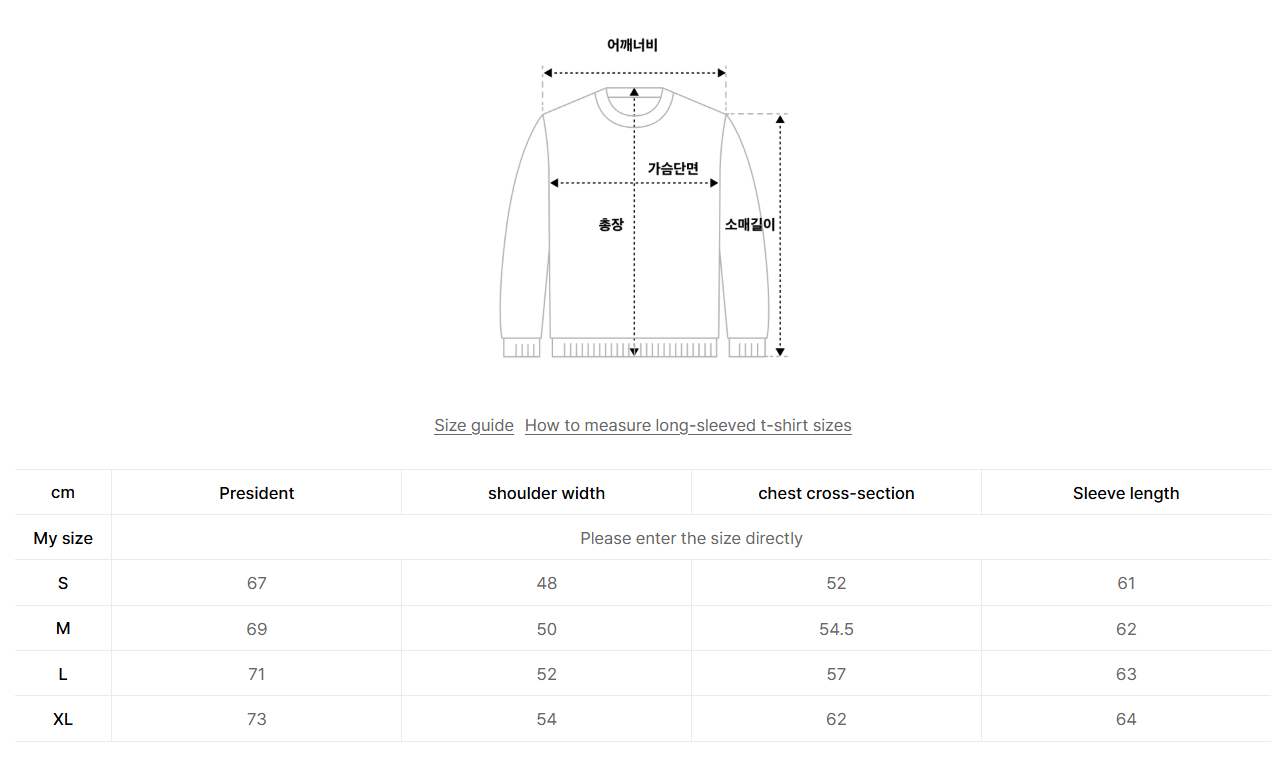The height and width of the screenshot is (758, 1288).
Task: Click the 54.5 chest value for M
Action: [836, 629]
